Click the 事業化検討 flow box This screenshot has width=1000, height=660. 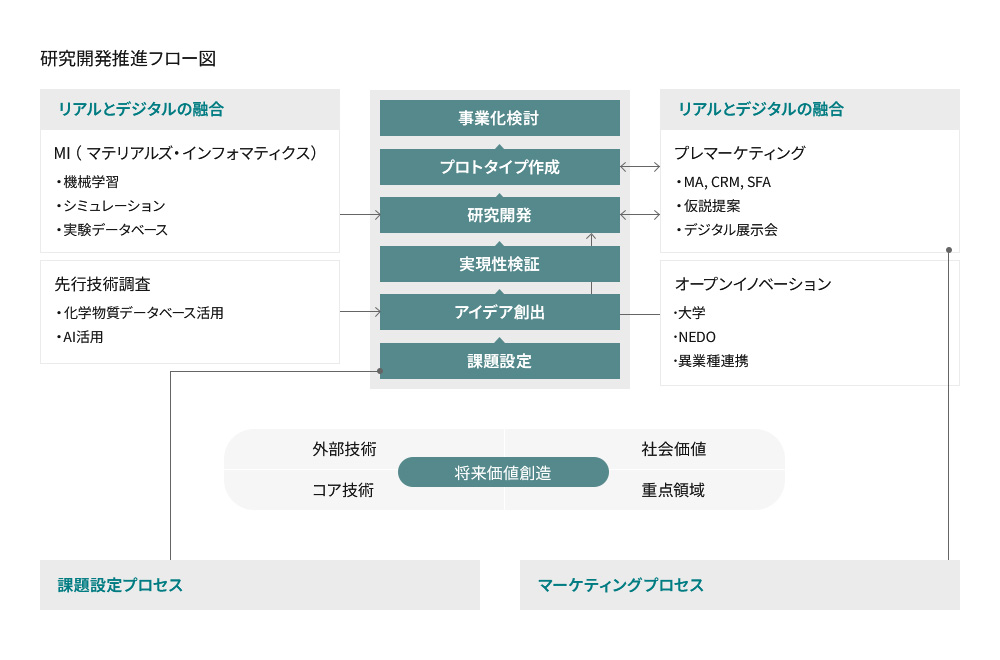click(499, 118)
